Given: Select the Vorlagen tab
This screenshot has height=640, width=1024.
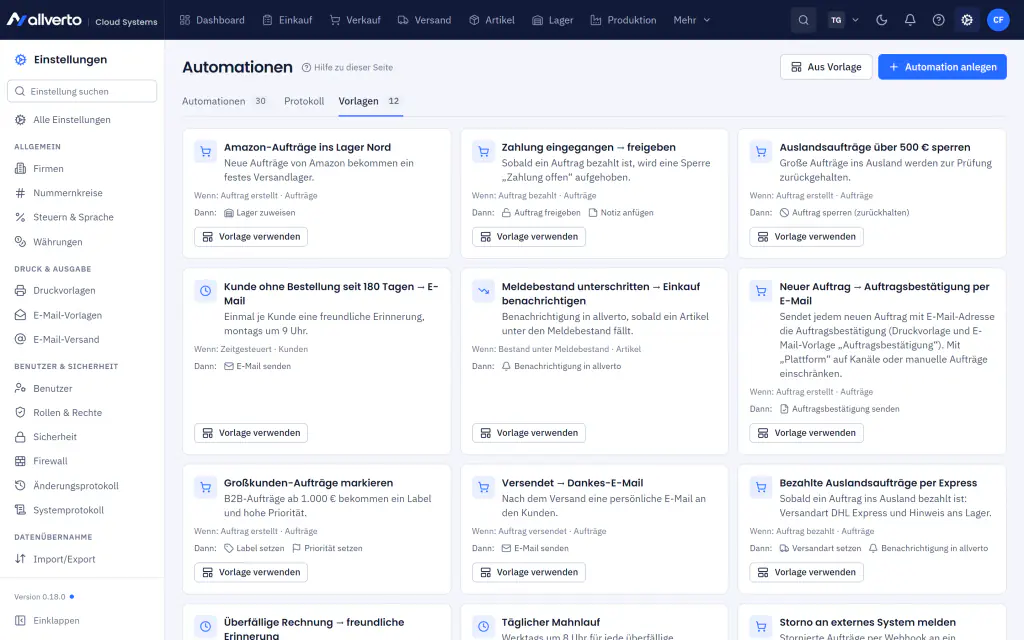Looking at the screenshot, I should tap(370, 101).
